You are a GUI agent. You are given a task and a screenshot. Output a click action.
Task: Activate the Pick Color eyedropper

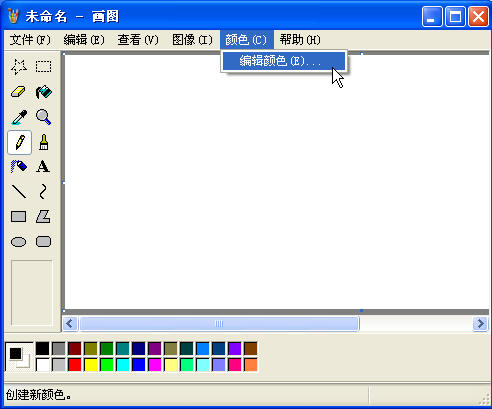[19, 117]
